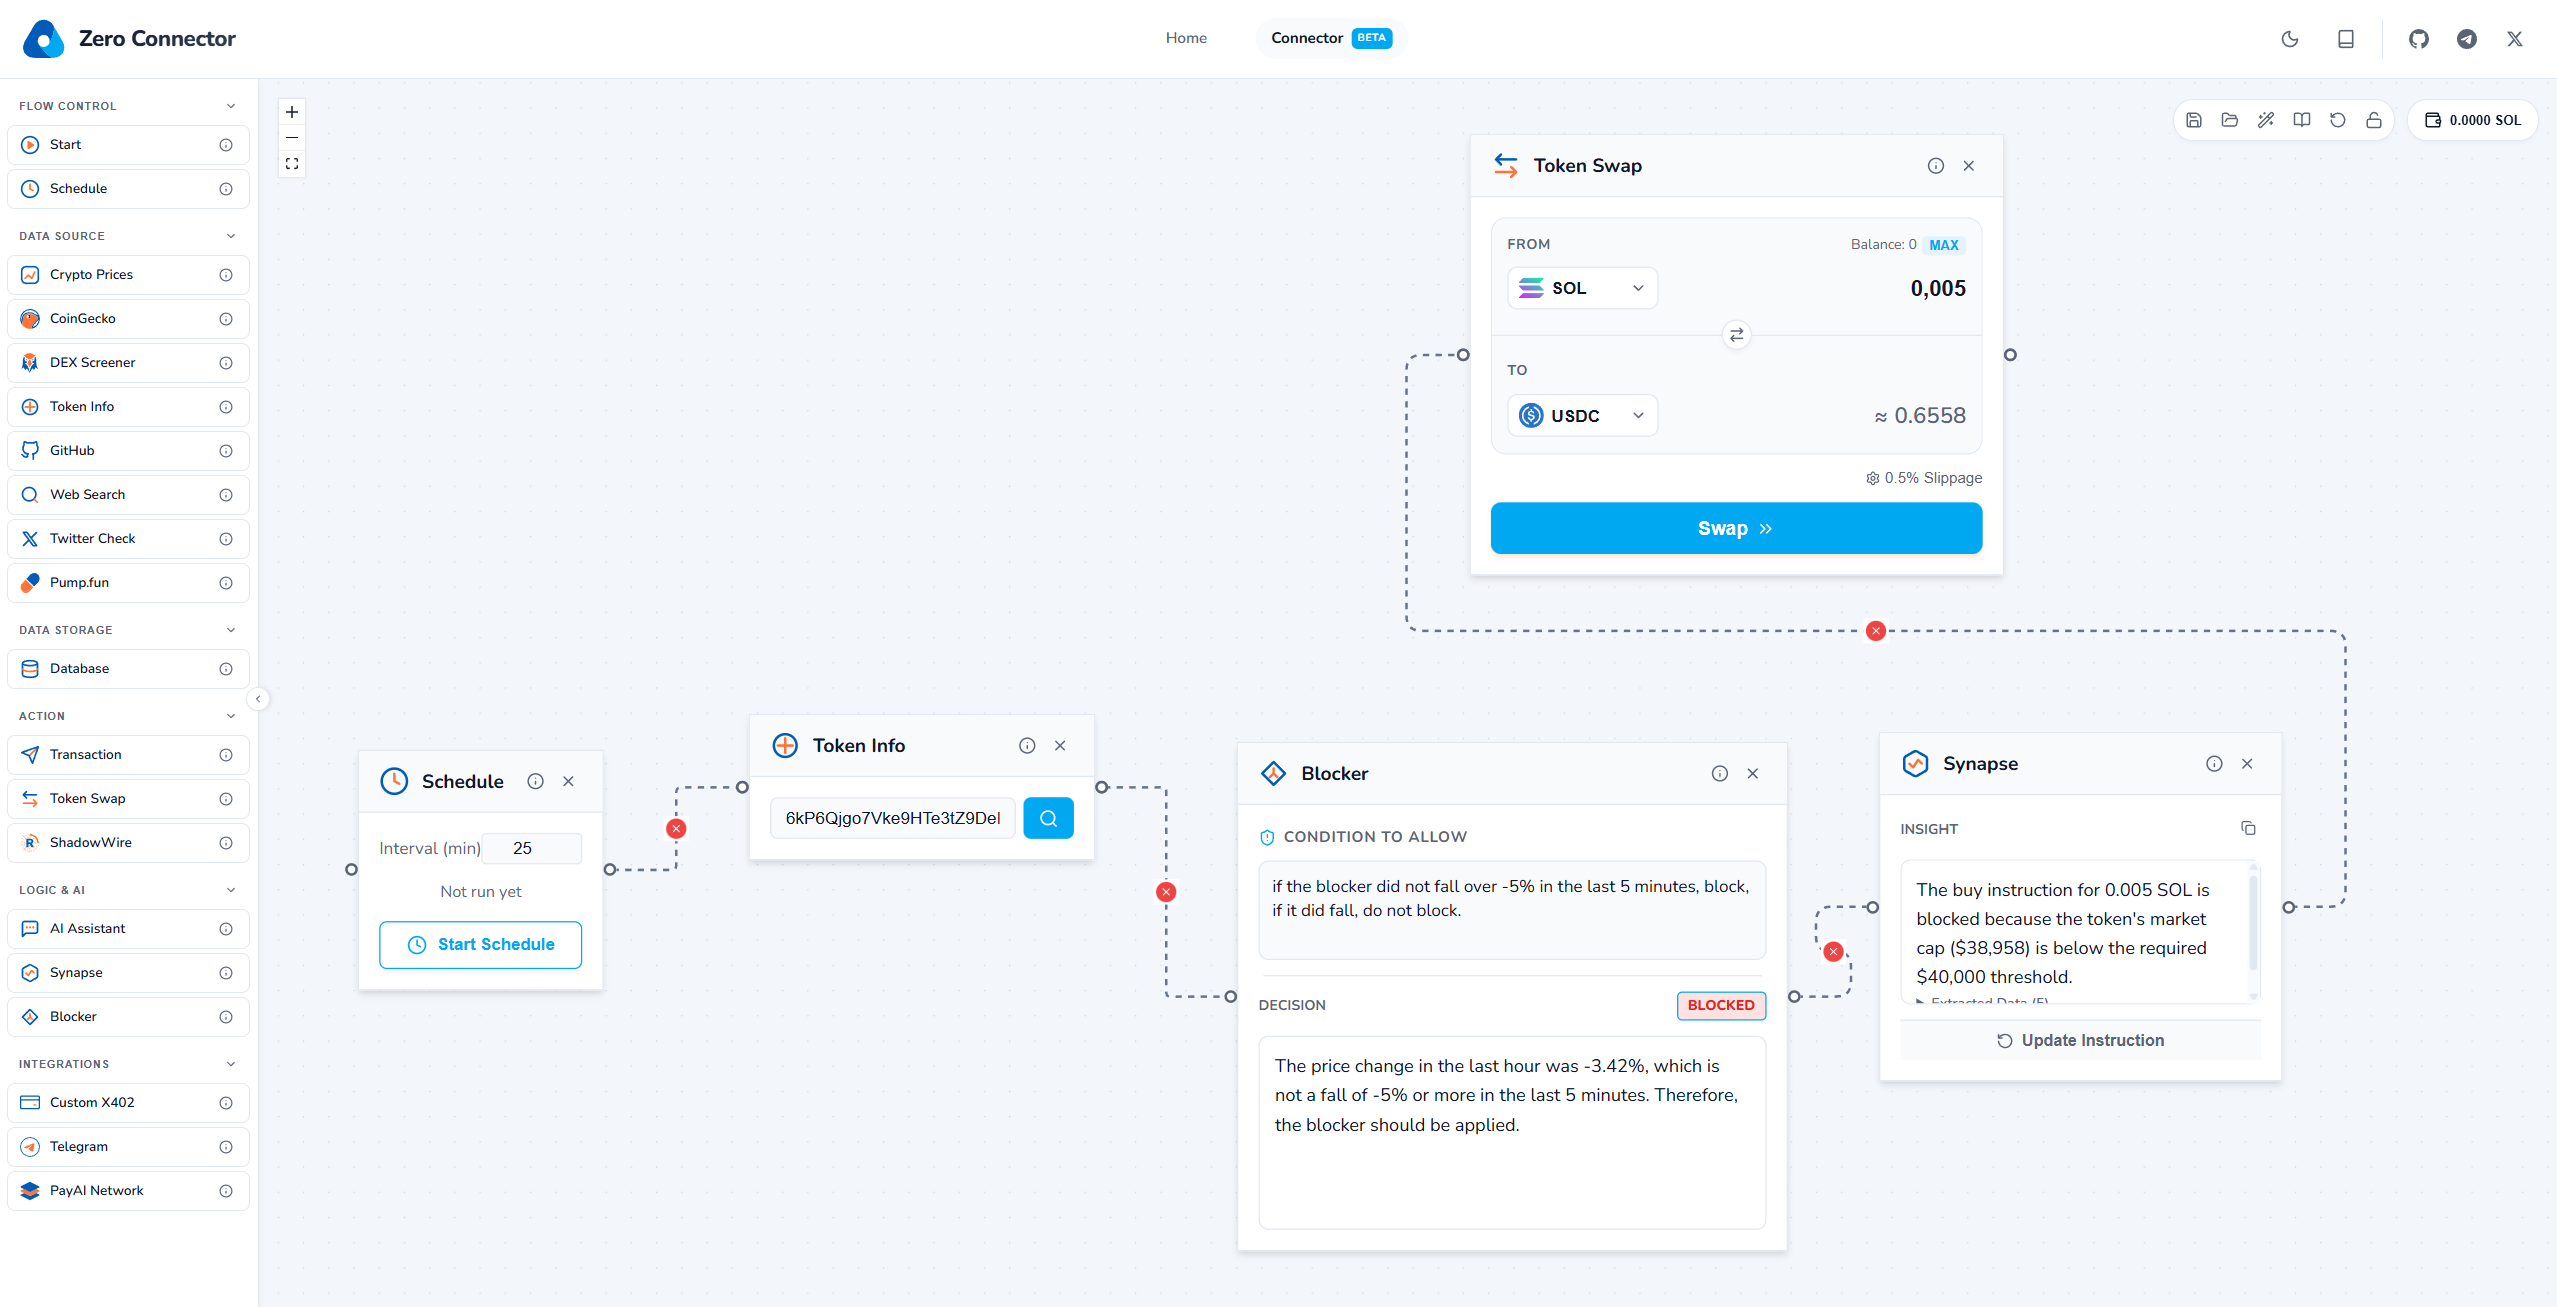
Task: Click the swap direction arrows between FROM and TO
Action: pyautogui.click(x=1736, y=334)
